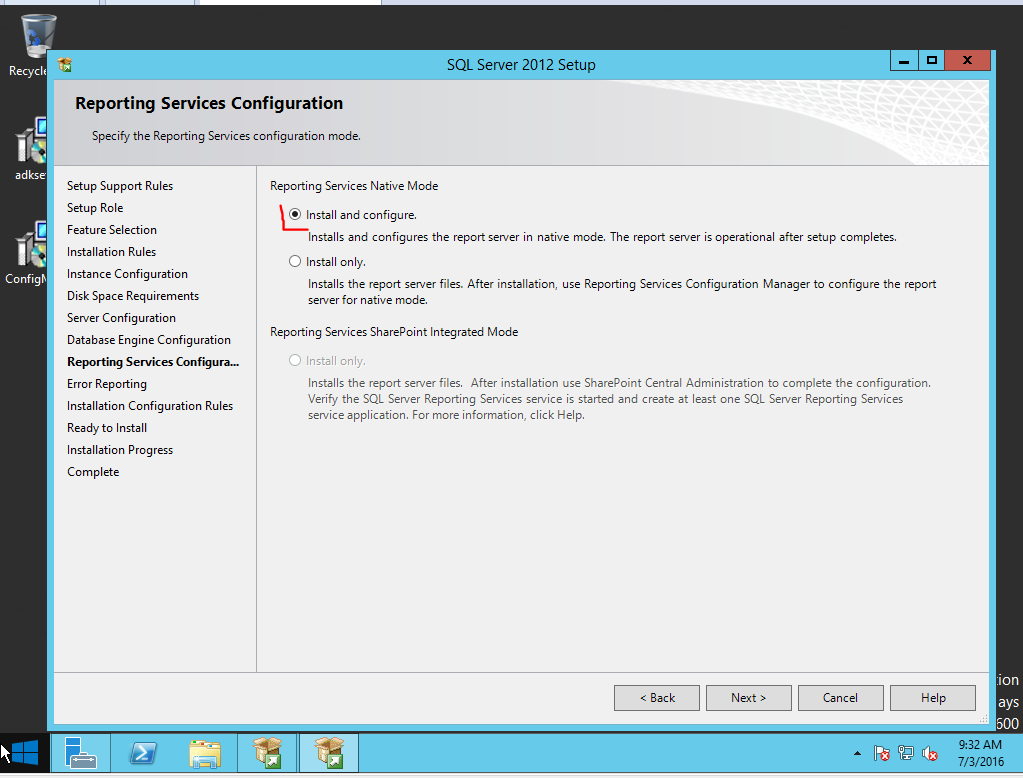Image resolution: width=1023 pixels, height=778 pixels.
Task: Click network status tray icon
Action: click(x=906, y=754)
